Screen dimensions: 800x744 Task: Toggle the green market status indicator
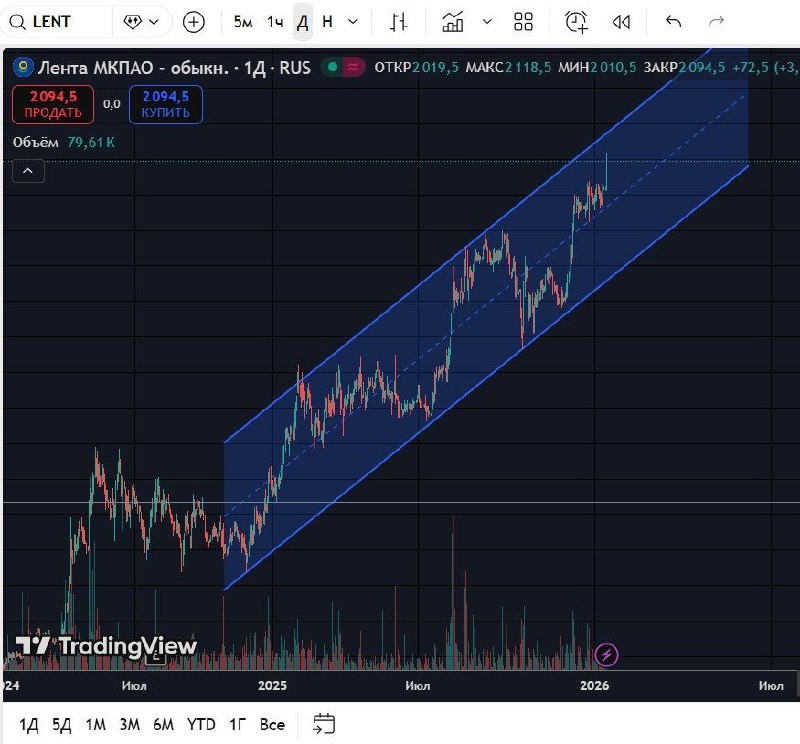tap(333, 67)
